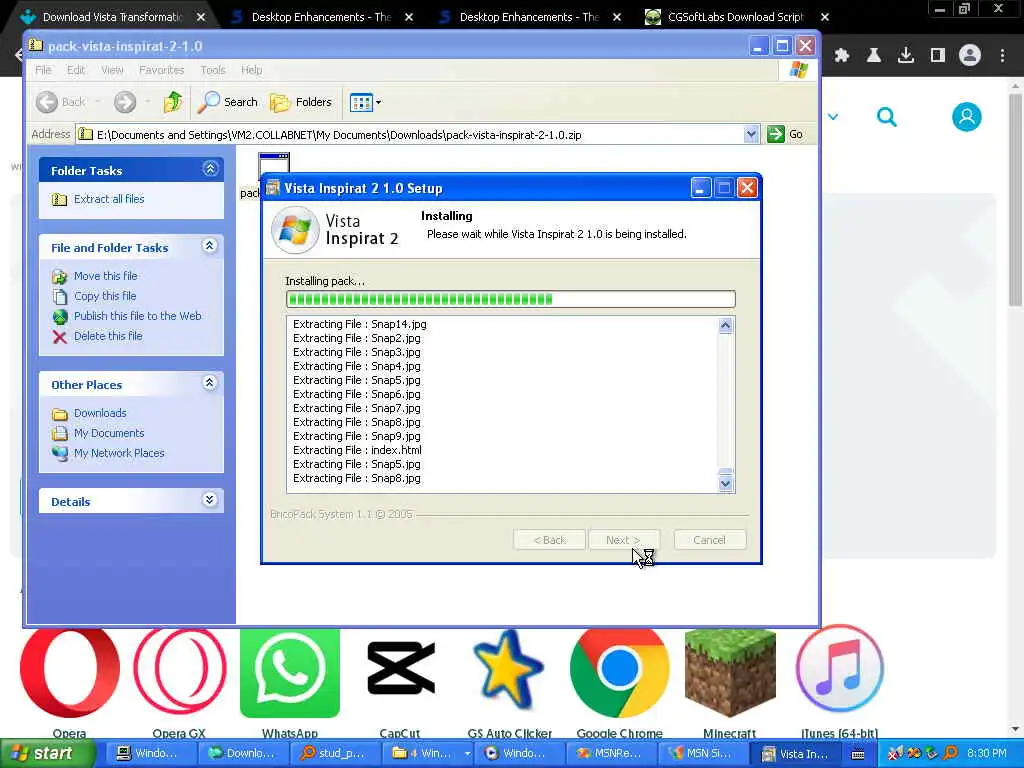Click Delete this file
Viewport: 1024px width, 768px height.
click(x=108, y=336)
